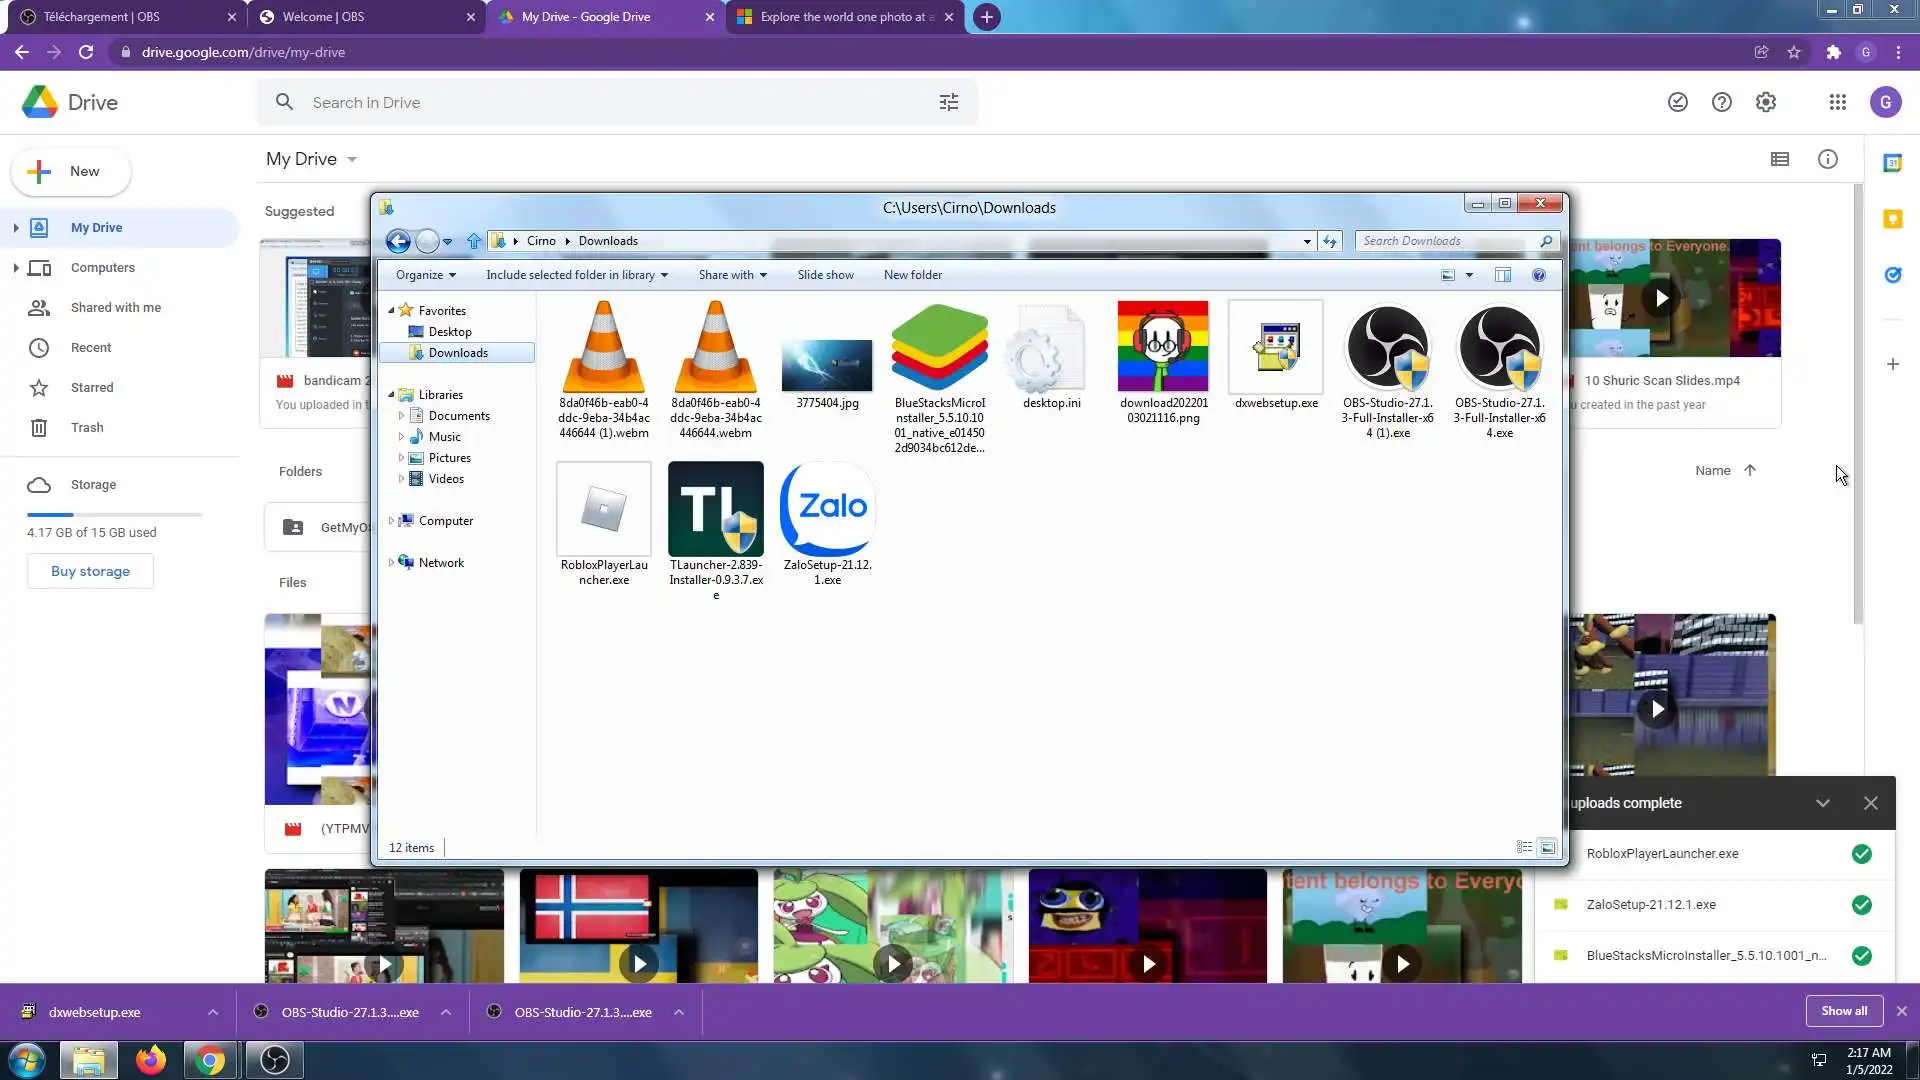1920x1080 pixels.
Task: Click the Drive support help icon
Action: [x=1721, y=102]
